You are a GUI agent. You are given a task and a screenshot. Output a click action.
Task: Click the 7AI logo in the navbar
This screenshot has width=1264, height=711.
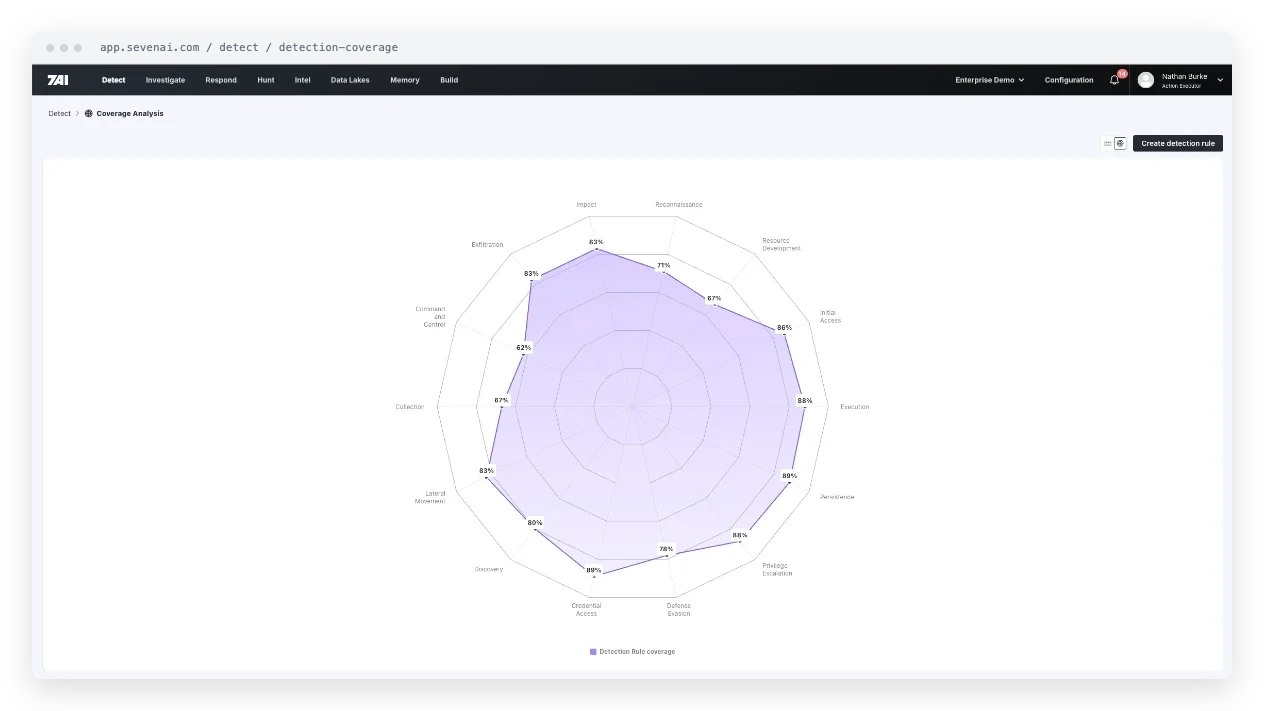pos(57,80)
